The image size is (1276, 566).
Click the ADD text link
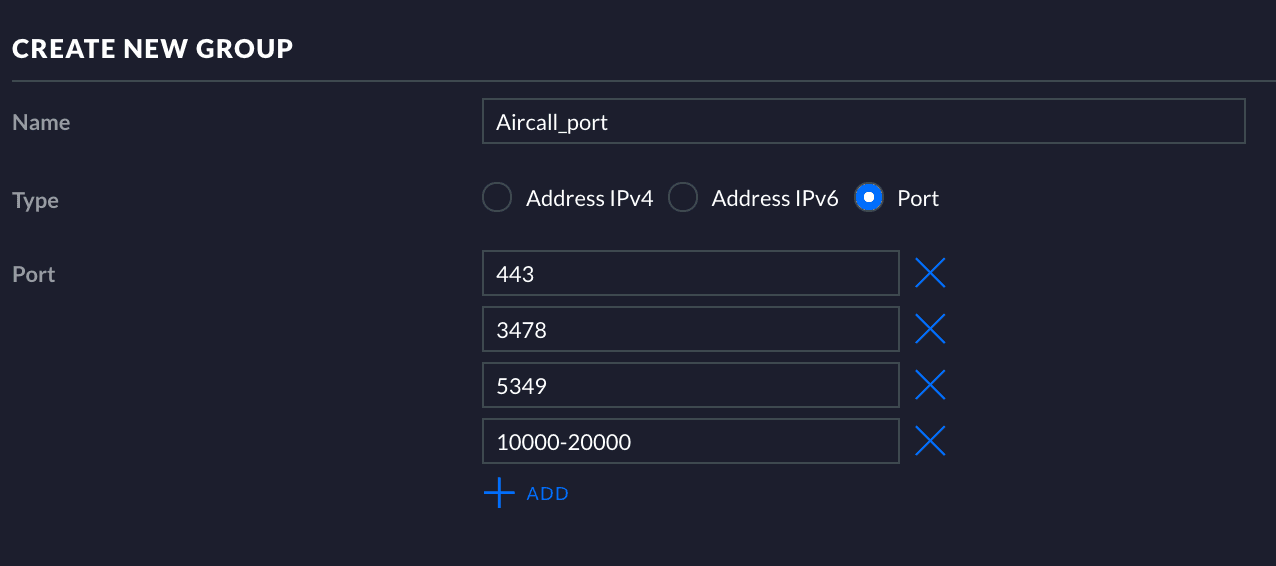[548, 494]
